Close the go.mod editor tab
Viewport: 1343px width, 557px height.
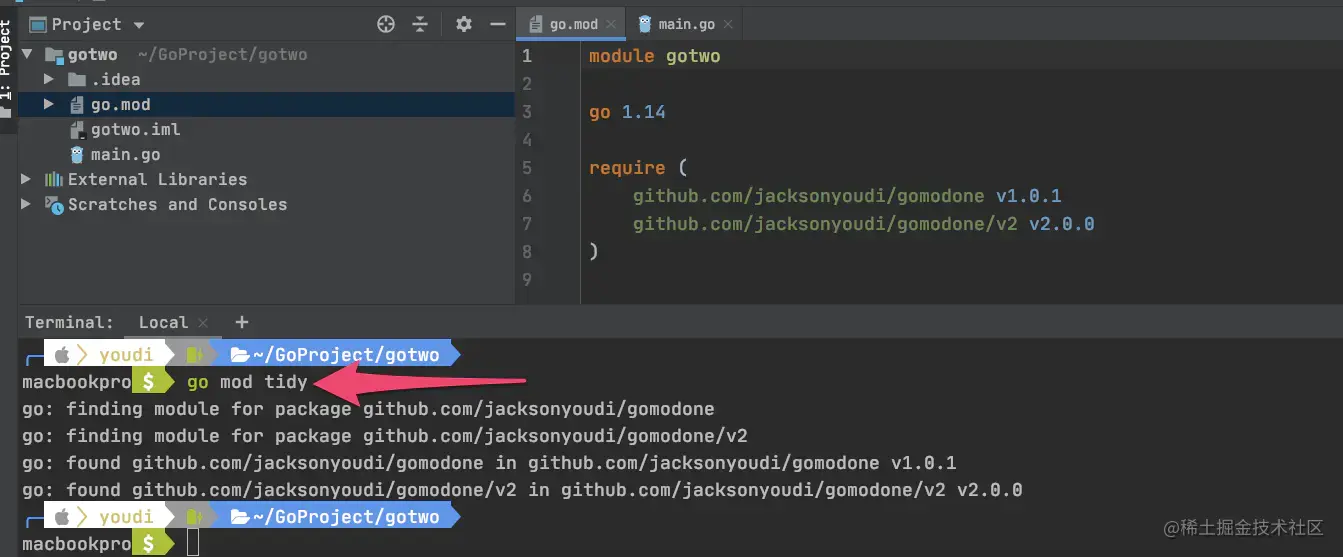(x=612, y=25)
